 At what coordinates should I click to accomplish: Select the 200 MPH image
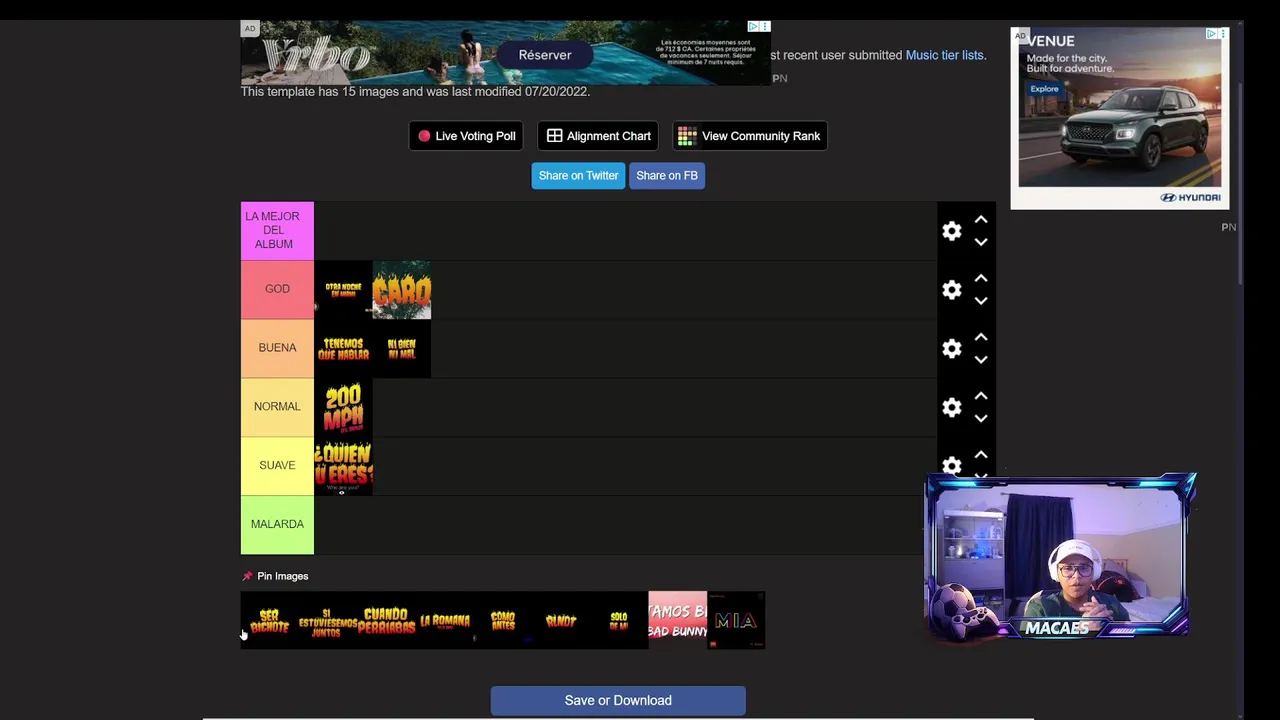tap(343, 408)
